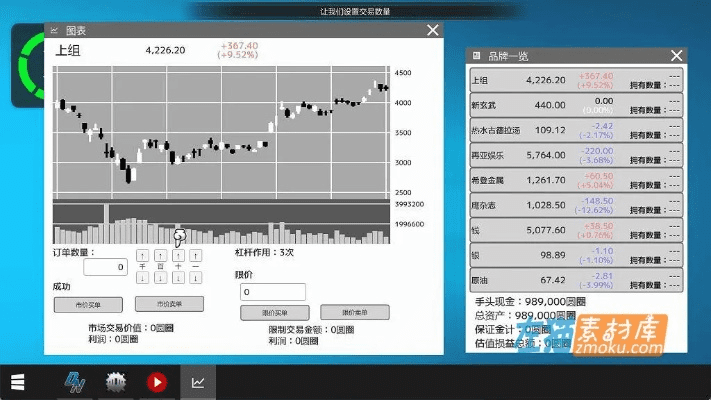Select the 热水古德拉汤 stock row

(576, 130)
